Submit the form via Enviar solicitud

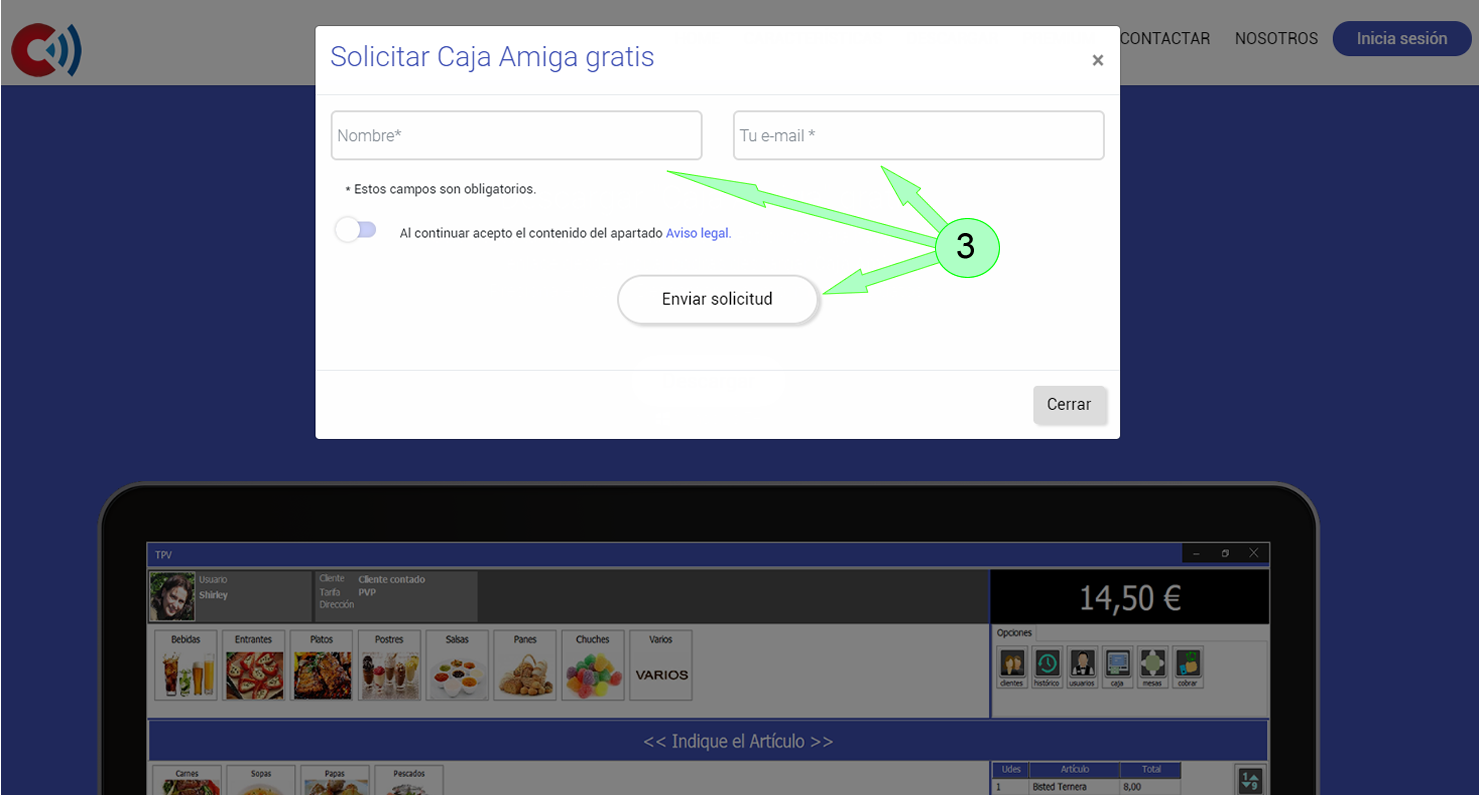click(x=717, y=298)
